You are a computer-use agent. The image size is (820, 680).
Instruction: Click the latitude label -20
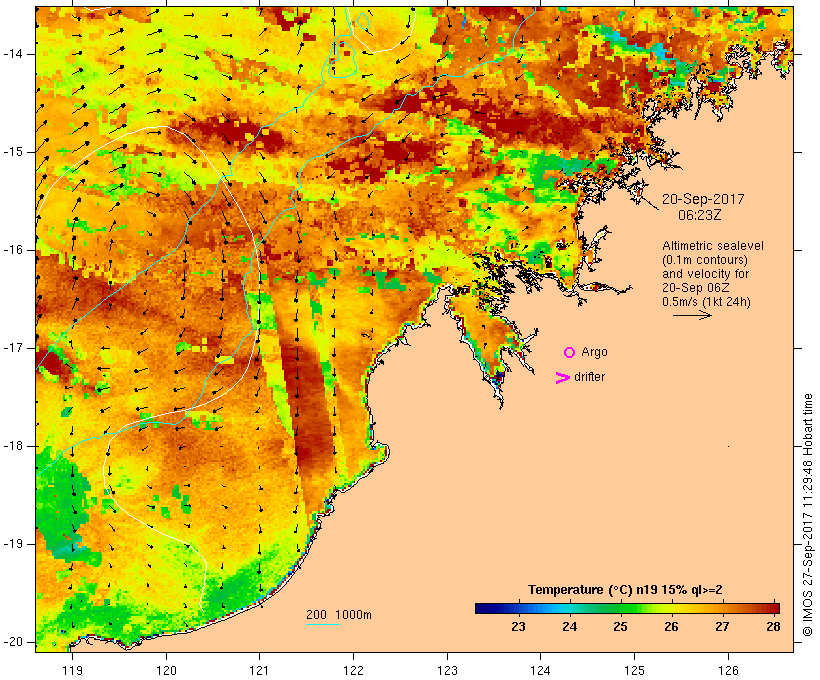pyautogui.click(x=13, y=642)
